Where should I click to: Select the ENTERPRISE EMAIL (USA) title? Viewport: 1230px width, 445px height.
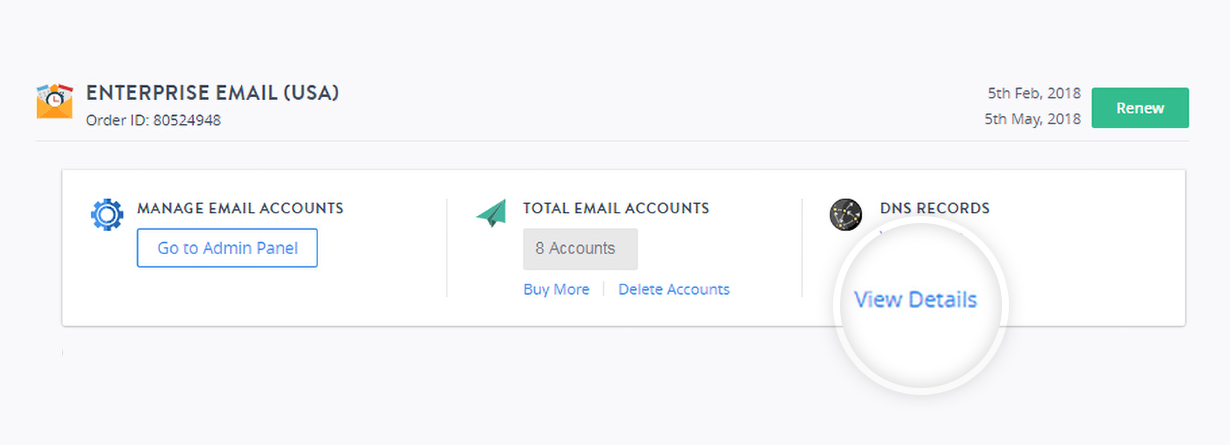[x=213, y=93]
